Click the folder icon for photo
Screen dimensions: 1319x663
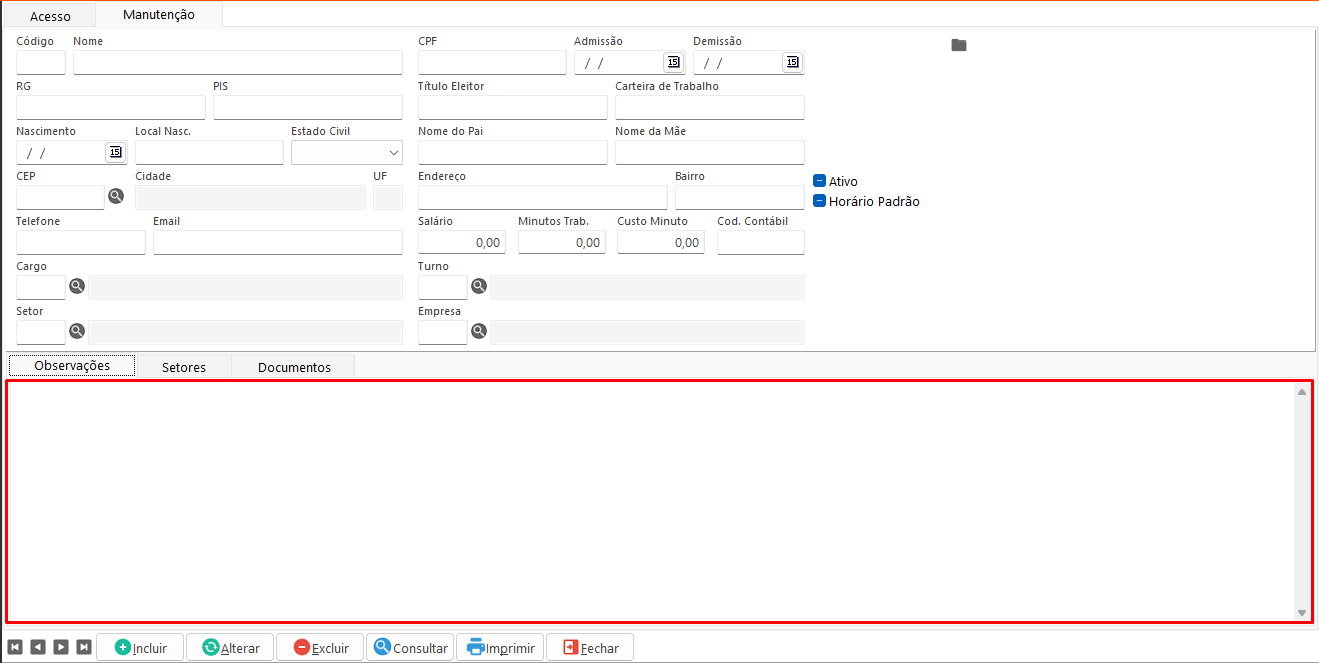click(x=959, y=45)
